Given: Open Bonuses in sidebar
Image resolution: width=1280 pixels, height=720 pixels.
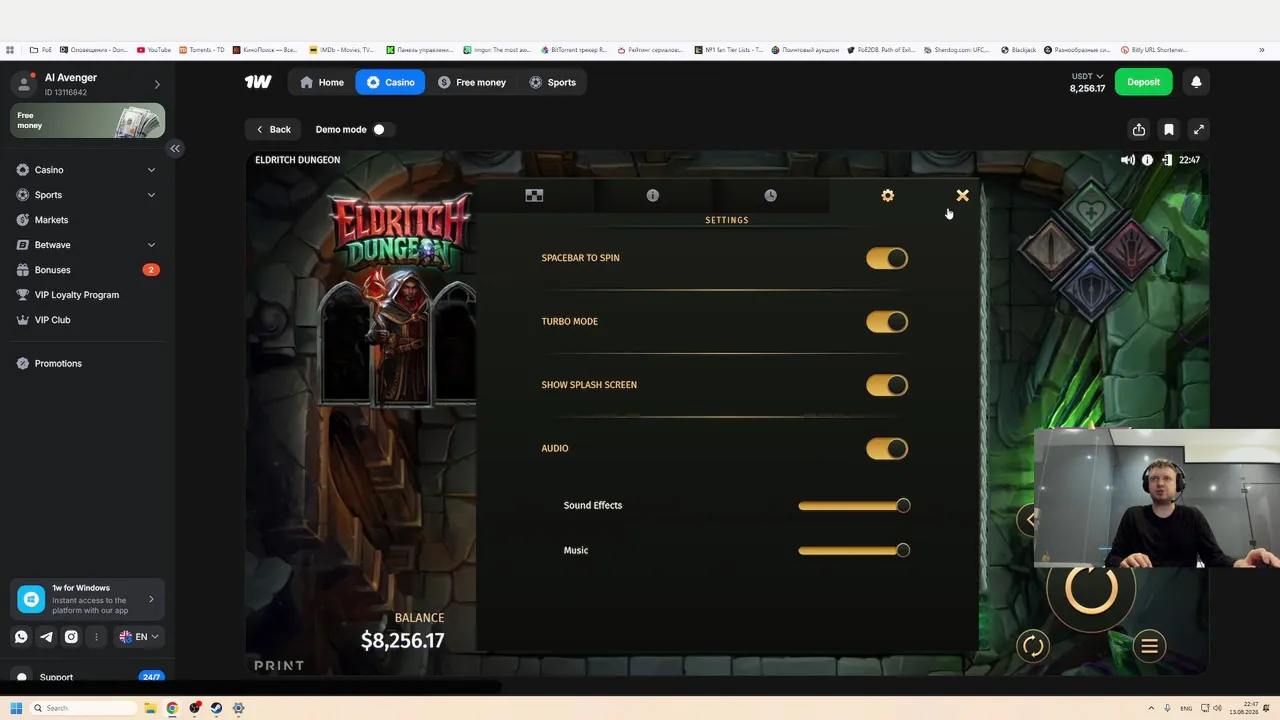Looking at the screenshot, I should (86, 270).
